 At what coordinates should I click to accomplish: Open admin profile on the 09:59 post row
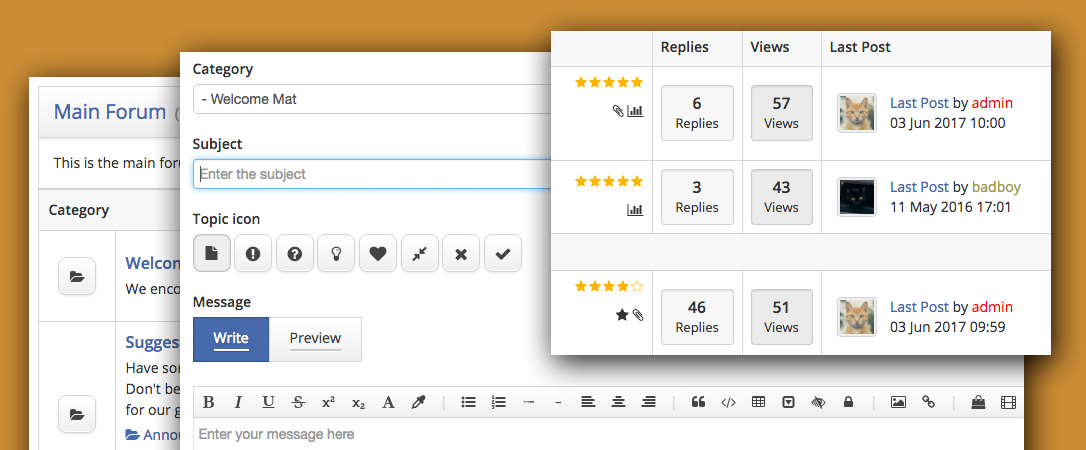(x=992, y=307)
